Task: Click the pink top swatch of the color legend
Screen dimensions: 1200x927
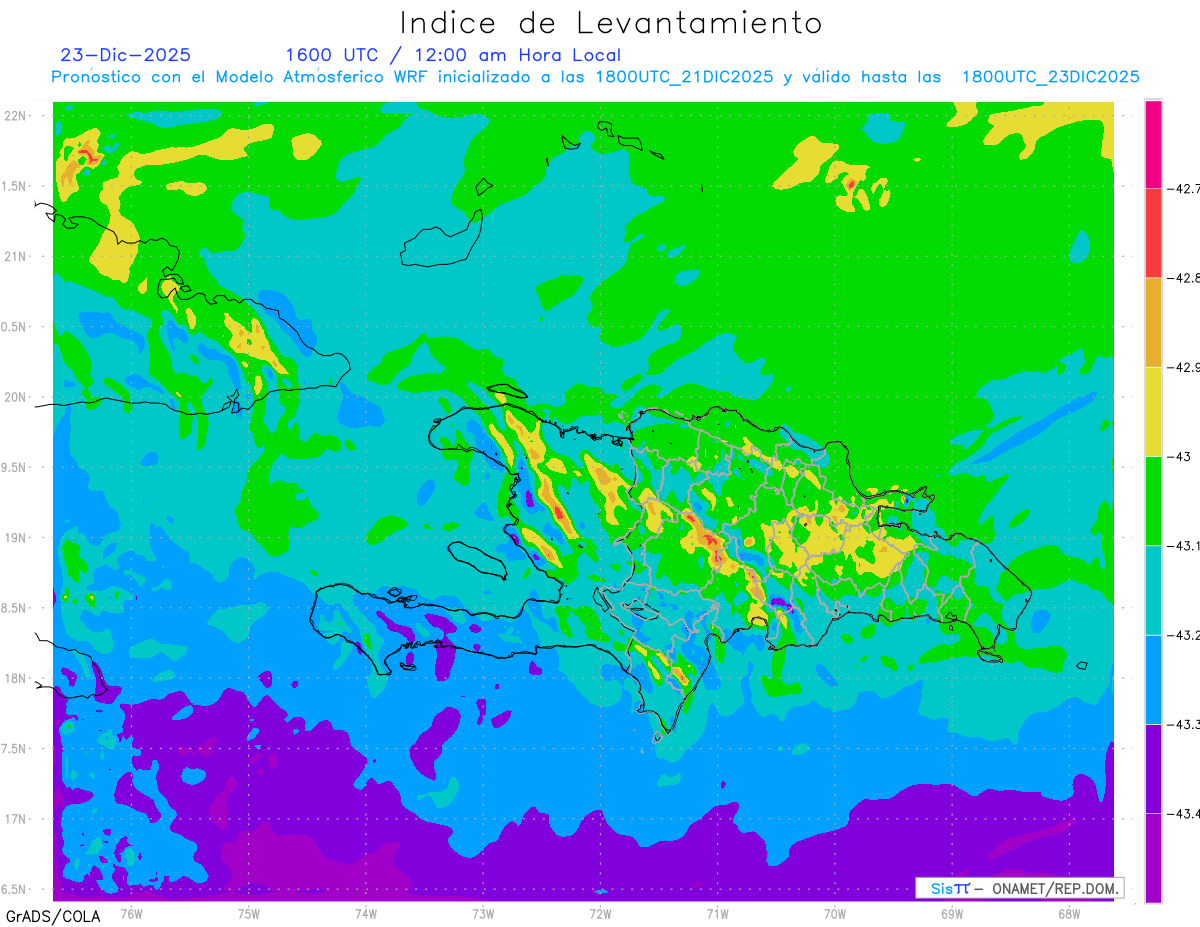Action: [1153, 144]
